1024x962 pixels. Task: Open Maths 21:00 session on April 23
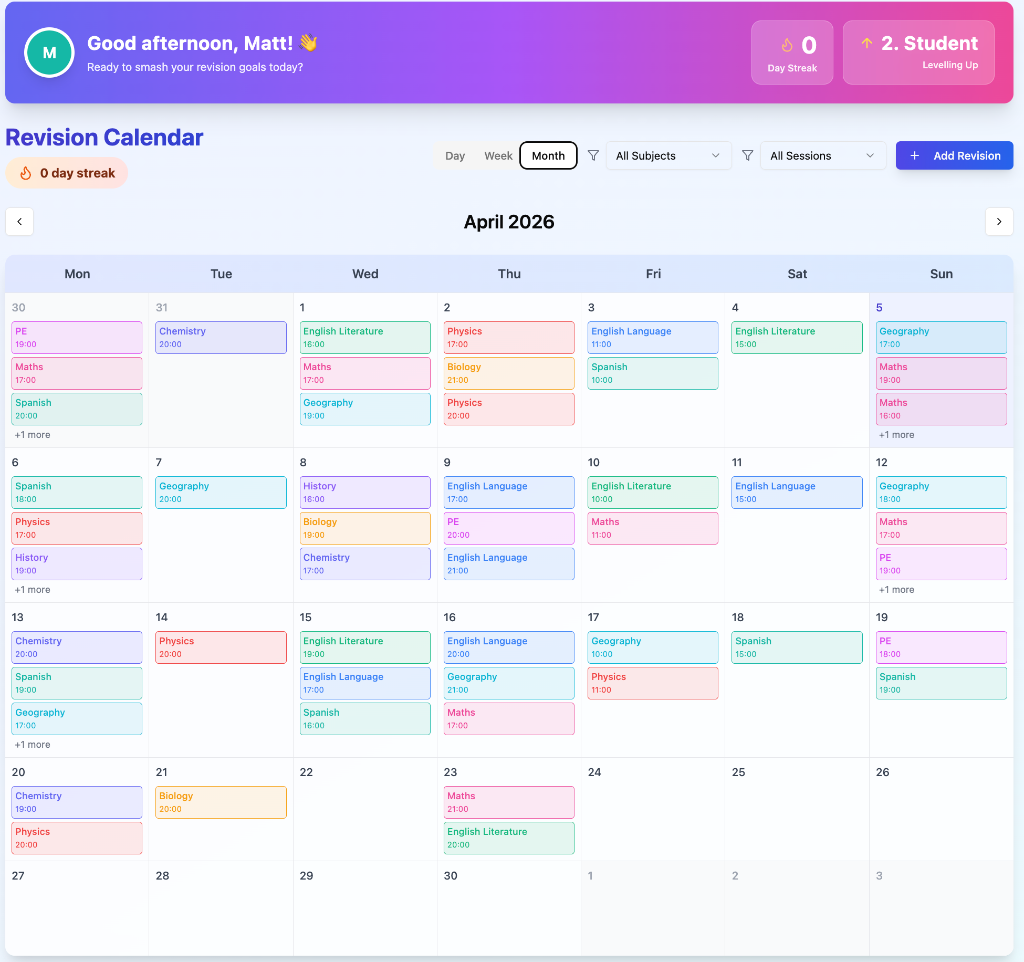click(x=509, y=802)
